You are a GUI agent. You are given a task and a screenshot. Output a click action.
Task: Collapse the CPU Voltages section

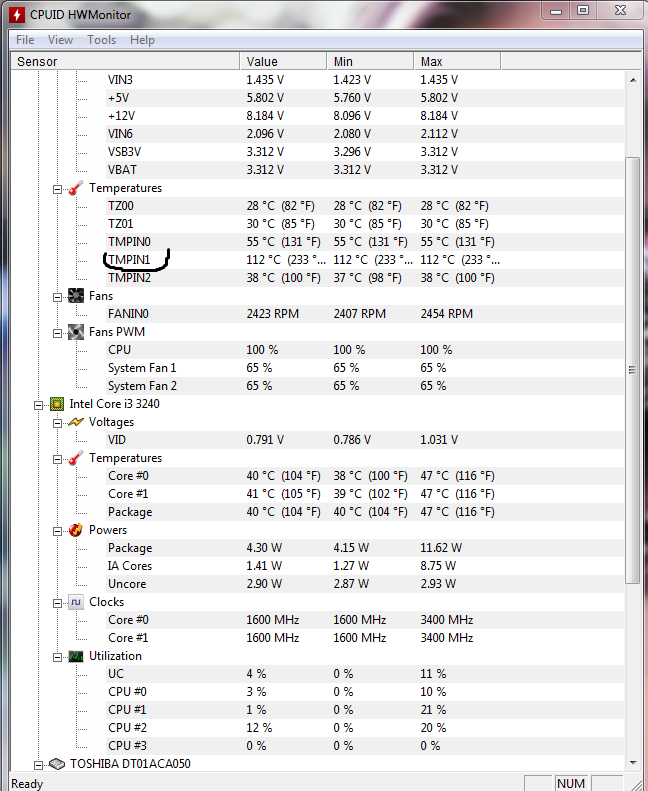(x=57, y=423)
